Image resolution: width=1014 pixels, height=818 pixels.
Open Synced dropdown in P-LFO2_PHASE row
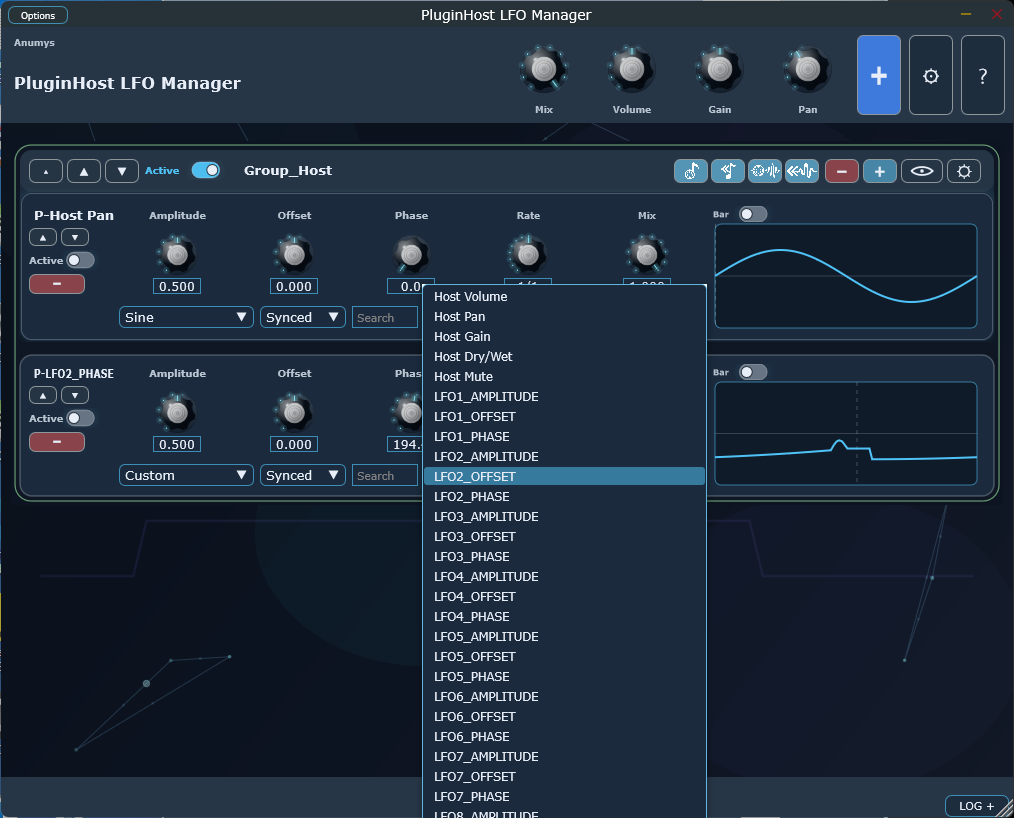[302, 475]
